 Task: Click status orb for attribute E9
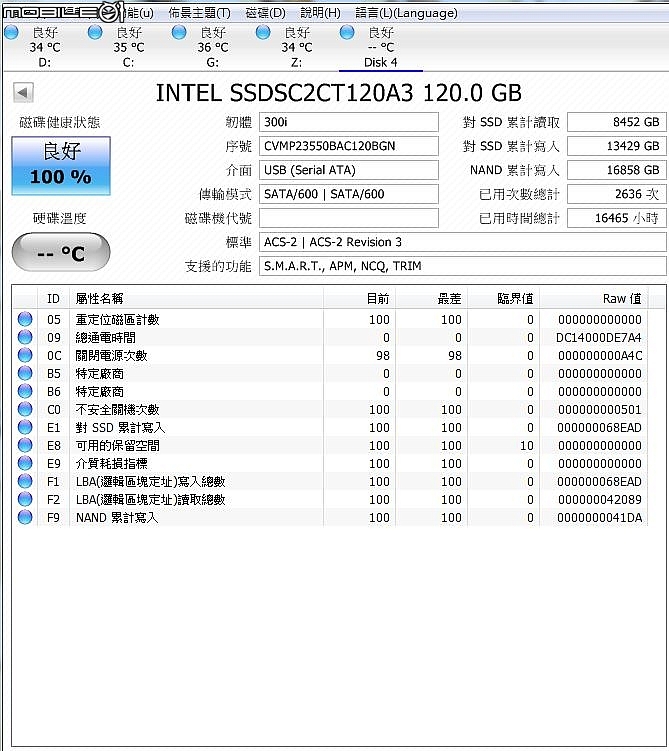(25, 463)
